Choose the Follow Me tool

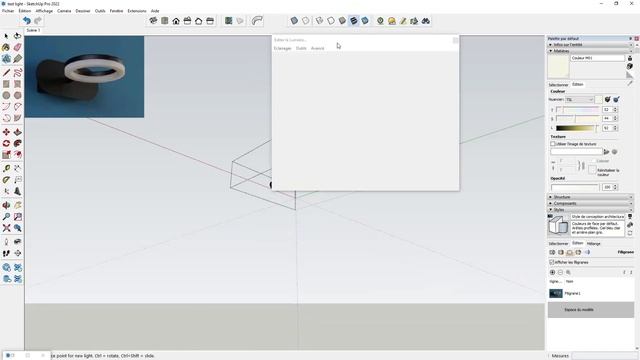point(18,144)
